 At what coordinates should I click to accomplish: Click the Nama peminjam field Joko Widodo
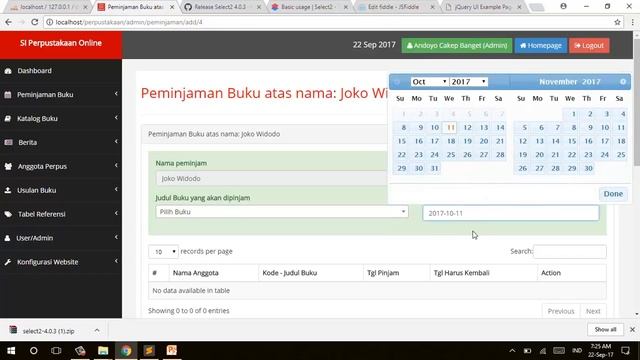tap(271, 179)
